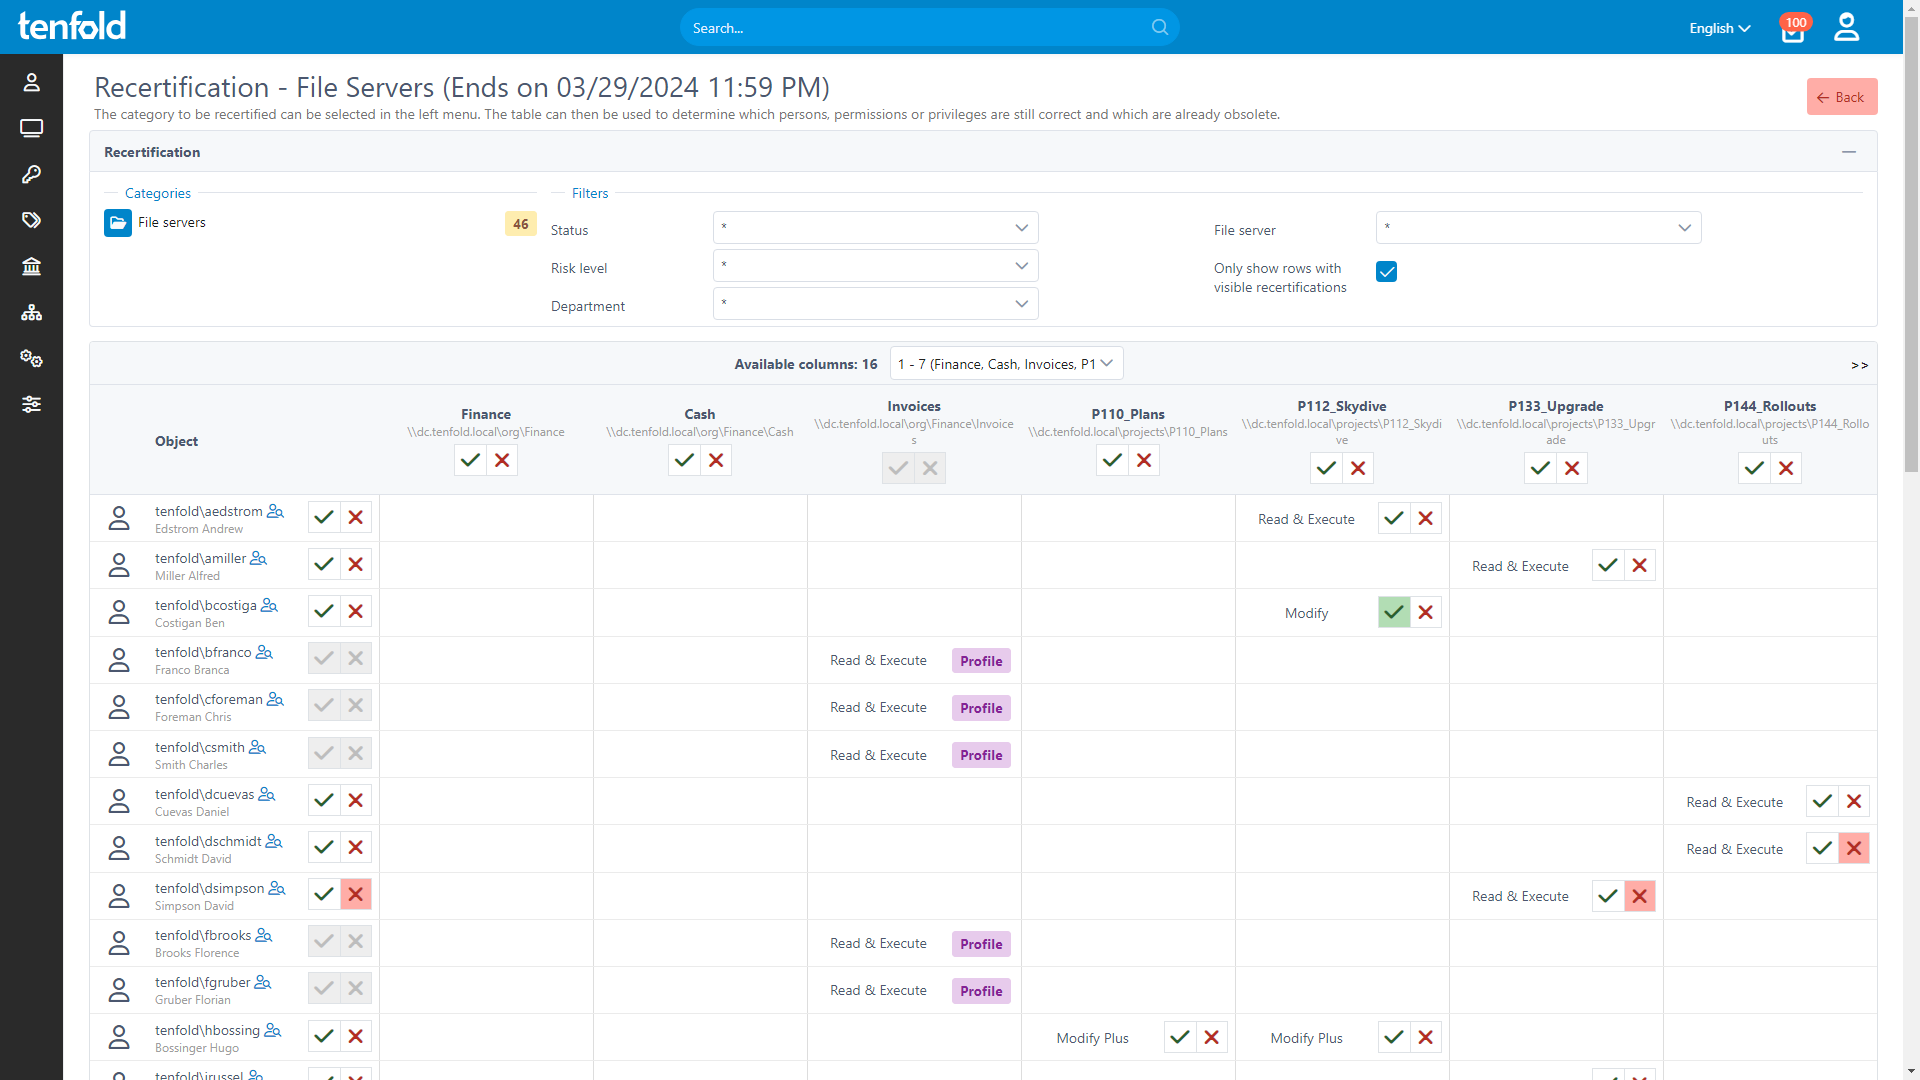Click the sliders settings sidebar icon
The height and width of the screenshot is (1080, 1920).
tap(31, 405)
